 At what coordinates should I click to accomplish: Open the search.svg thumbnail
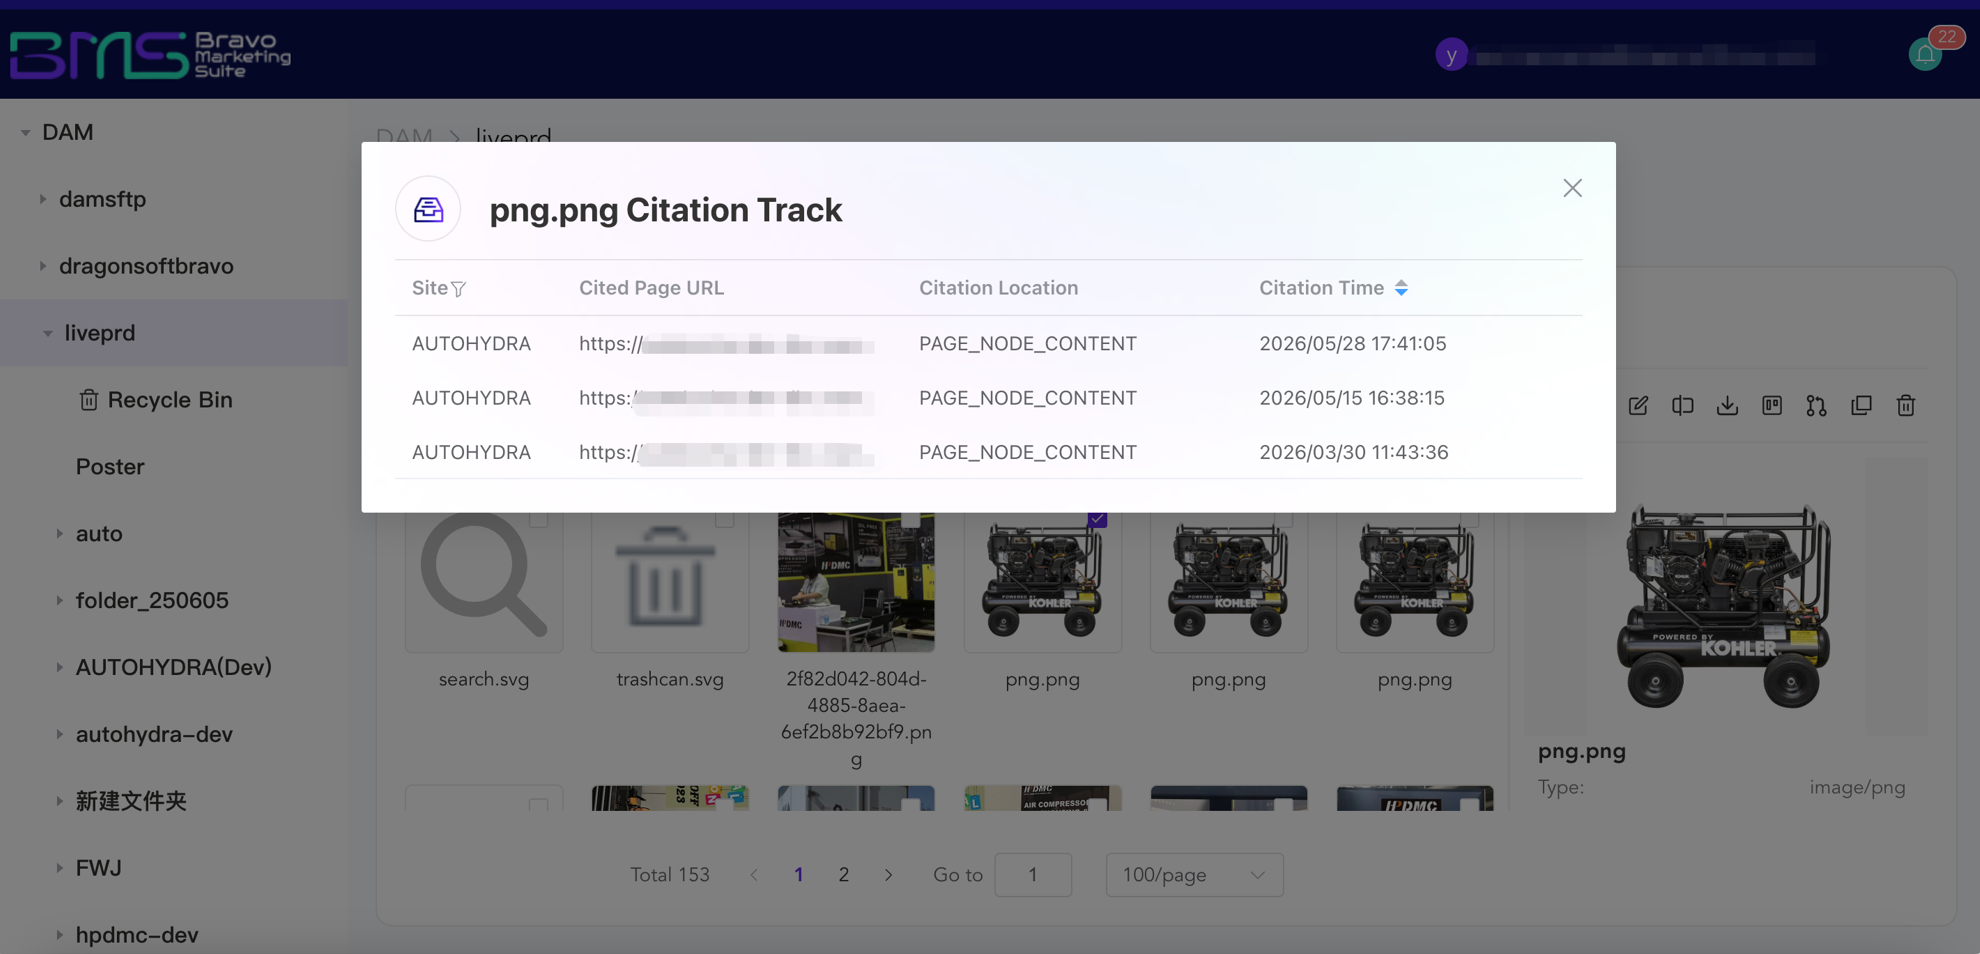pyautogui.click(x=484, y=582)
